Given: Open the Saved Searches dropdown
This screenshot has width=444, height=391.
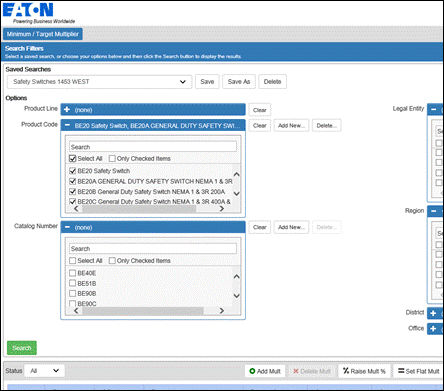Looking at the screenshot, I should 99,82.
